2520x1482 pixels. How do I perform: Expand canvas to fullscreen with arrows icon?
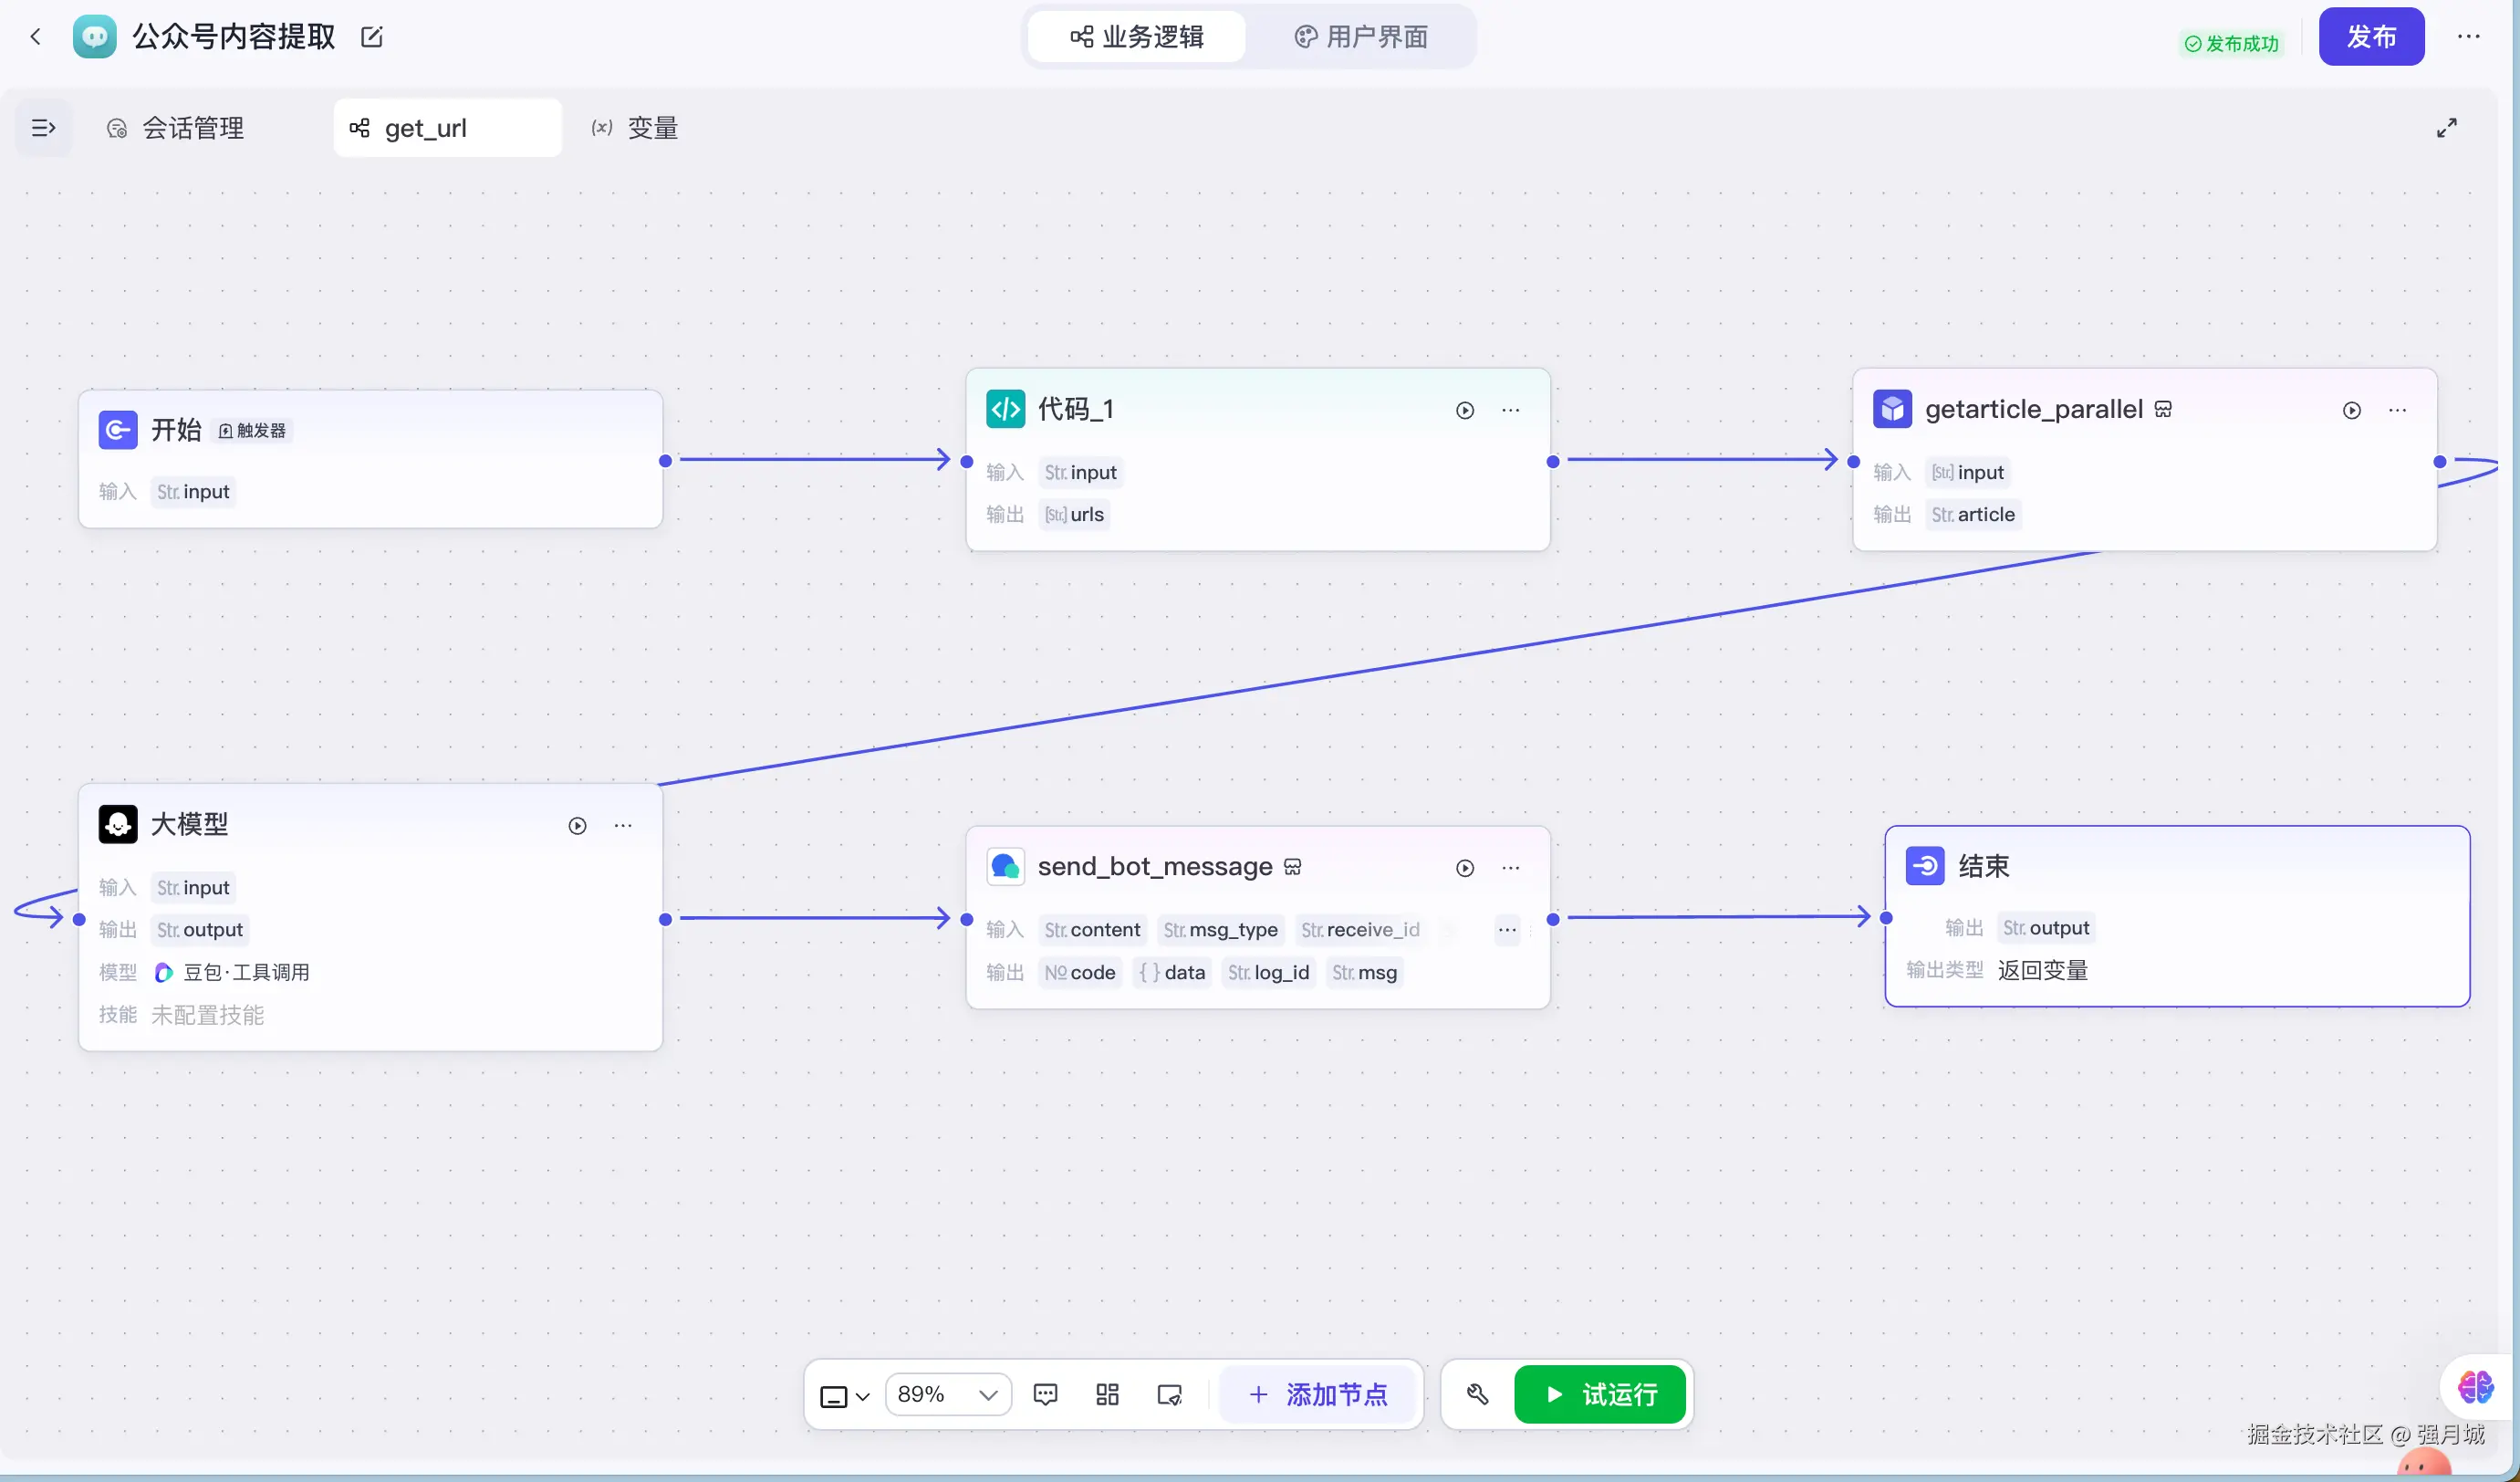pyautogui.click(x=2446, y=128)
